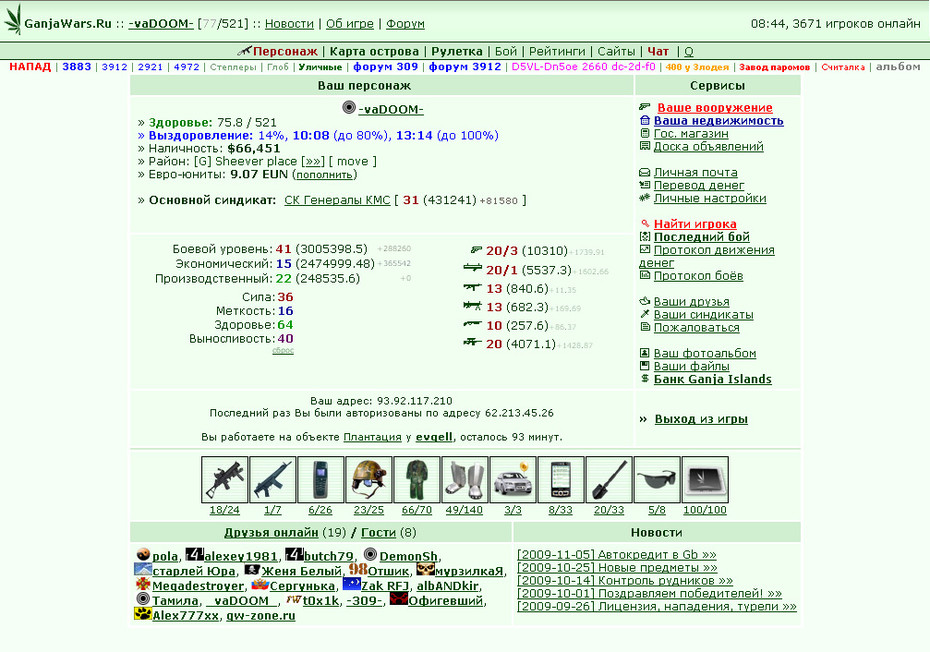
Task: Click the gun icon beside Ваше вооружение
Action: pyautogui.click(x=645, y=107)
